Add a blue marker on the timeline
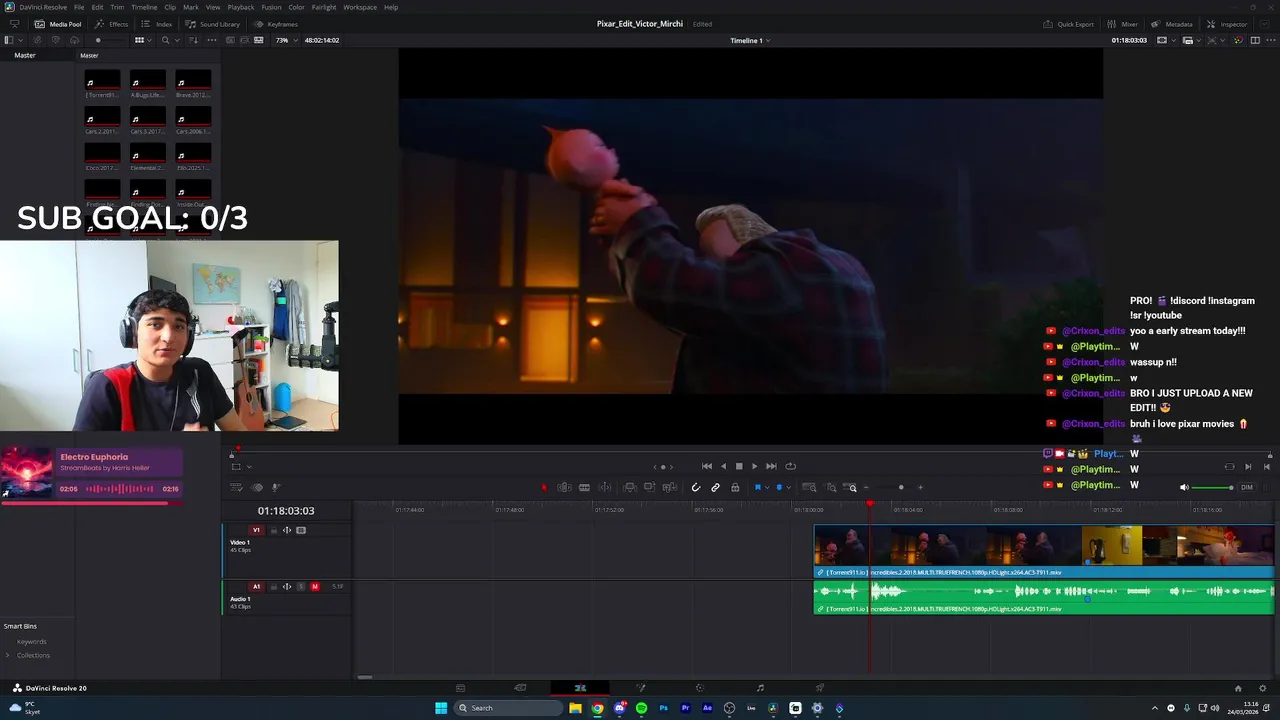Viewport: 1280px width, 720px height. [779, 487]
